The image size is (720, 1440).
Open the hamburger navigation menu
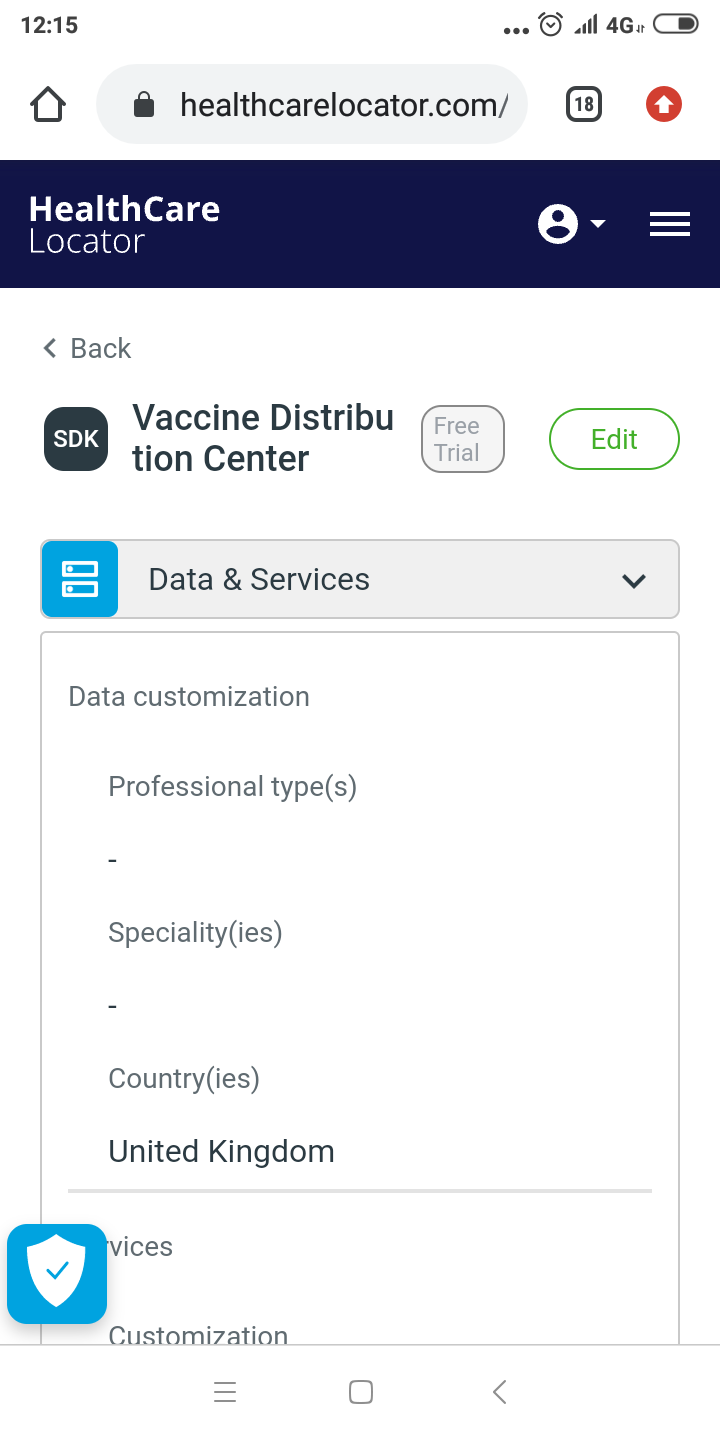pos(670,224)
